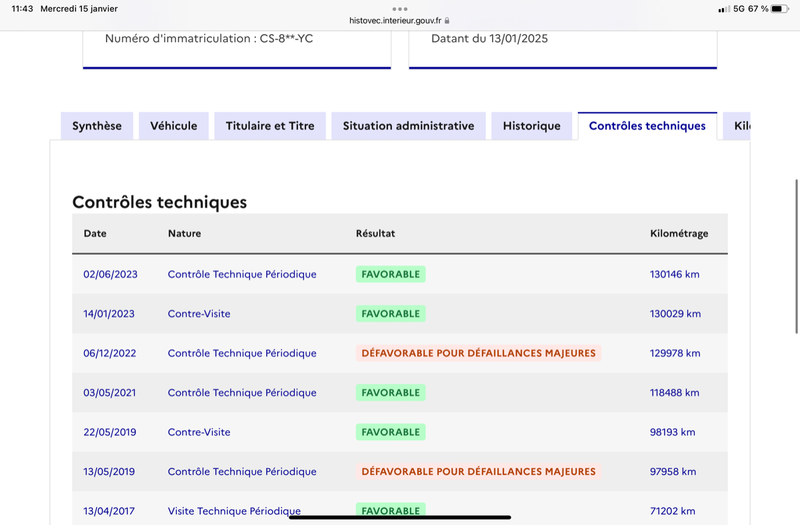The width and height of the screenshot is (800, 525).
Task: Tap the 5G network indicator
Action: [739, 9]
